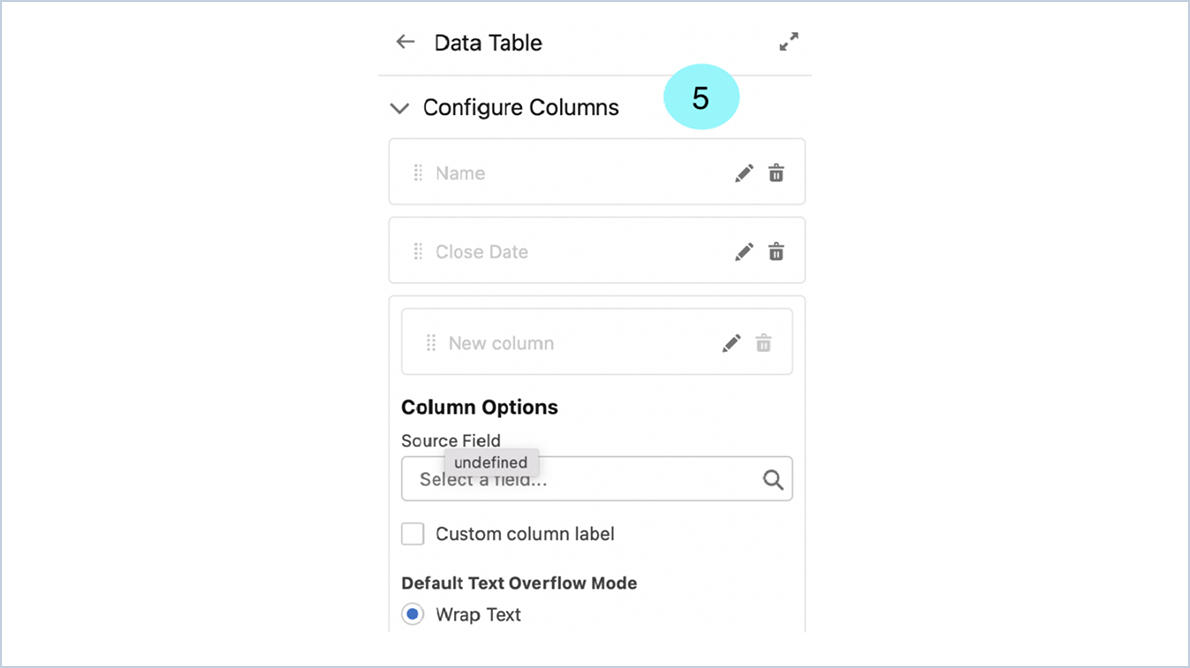Grab the drag handle beside the Name column
1190x668 pixels.
(419, 172)
